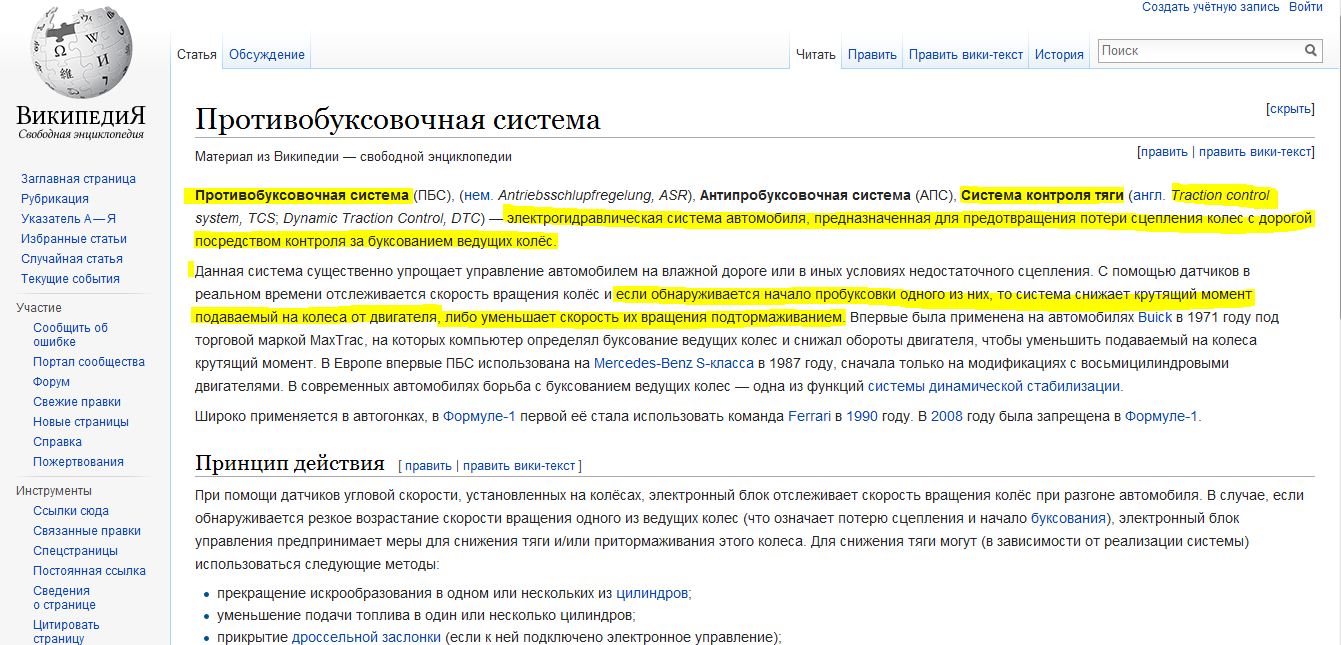Follow the буксования link
This screenshot has width=1341, height=645.
tap(1068, 518)
